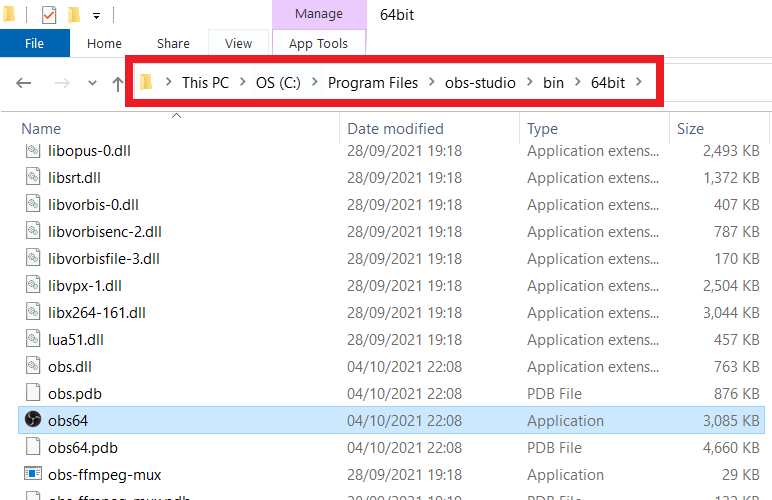Select the file name 'obs64'
The height and width of the screenshot is (500, 772).
click(x=67, y=421)
